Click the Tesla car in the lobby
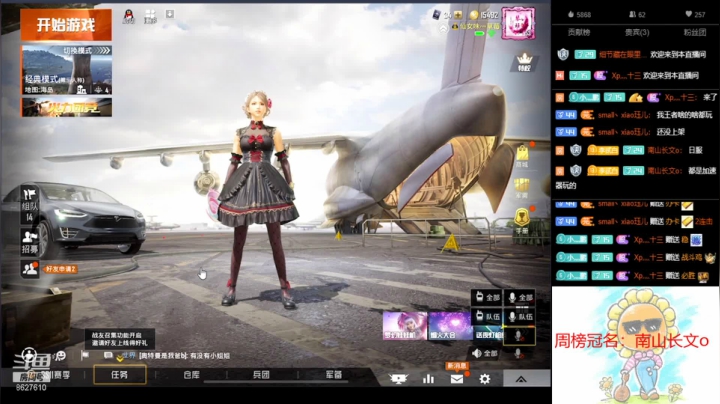The height and width of the screenshot is (404, 720). [76, 218]
